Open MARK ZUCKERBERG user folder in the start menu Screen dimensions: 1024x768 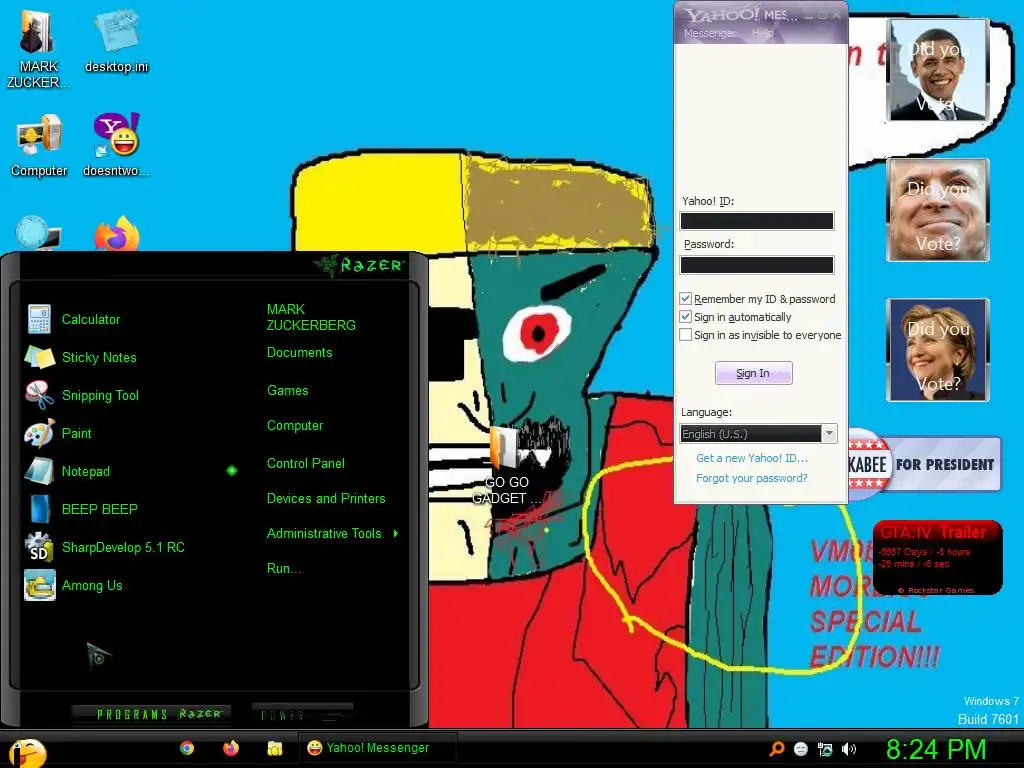(311, 317)
